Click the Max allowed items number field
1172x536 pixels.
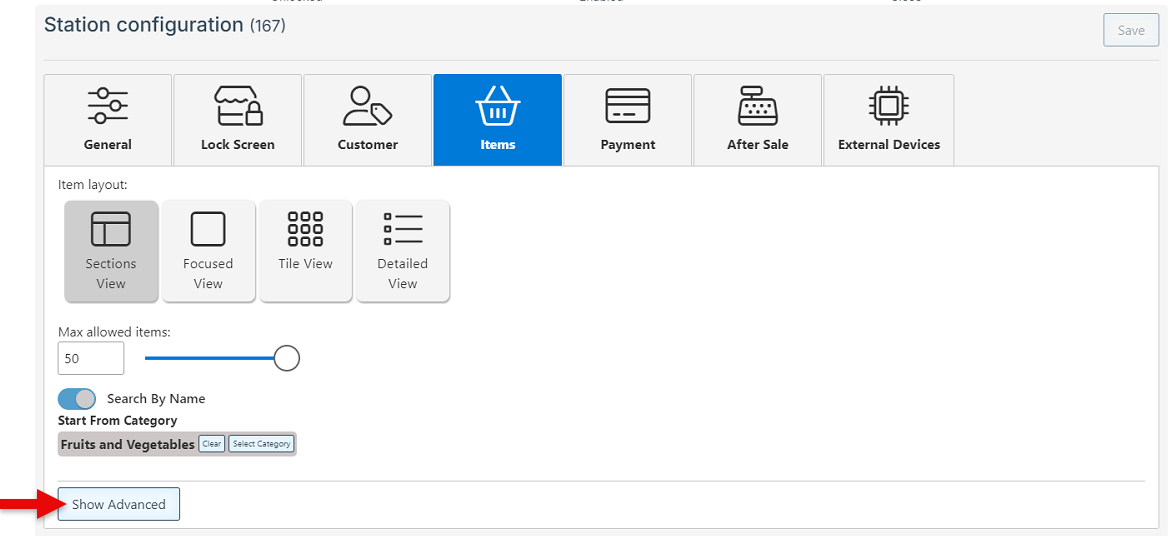(x=91, y=358)
